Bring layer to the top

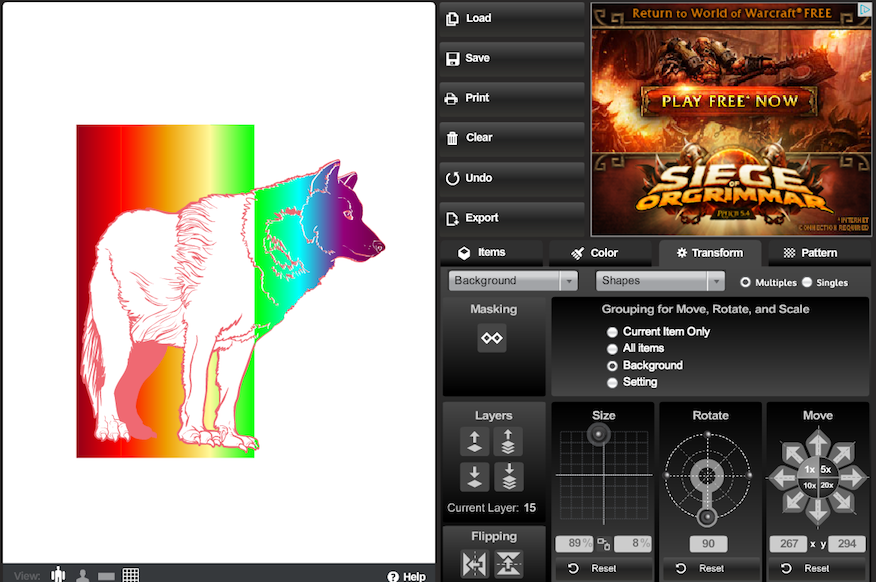508,441
